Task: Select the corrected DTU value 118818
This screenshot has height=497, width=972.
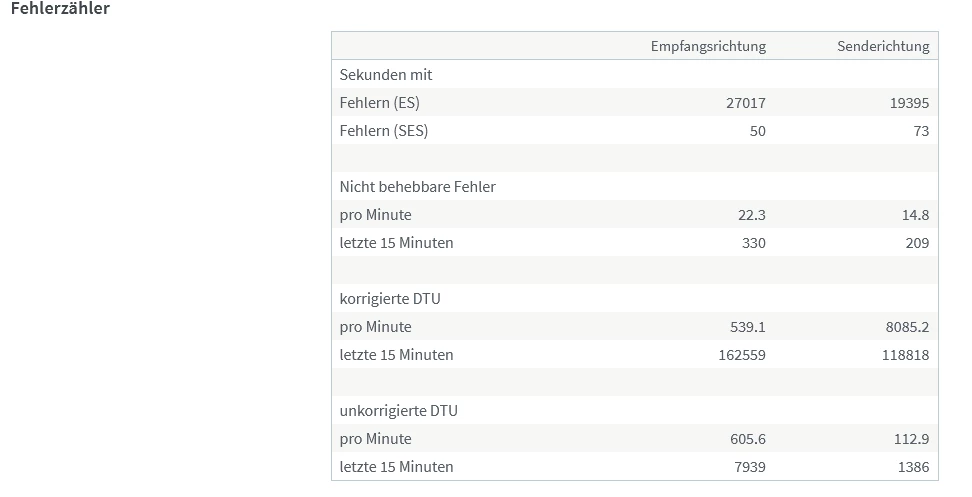Action: tap(905, 355)
